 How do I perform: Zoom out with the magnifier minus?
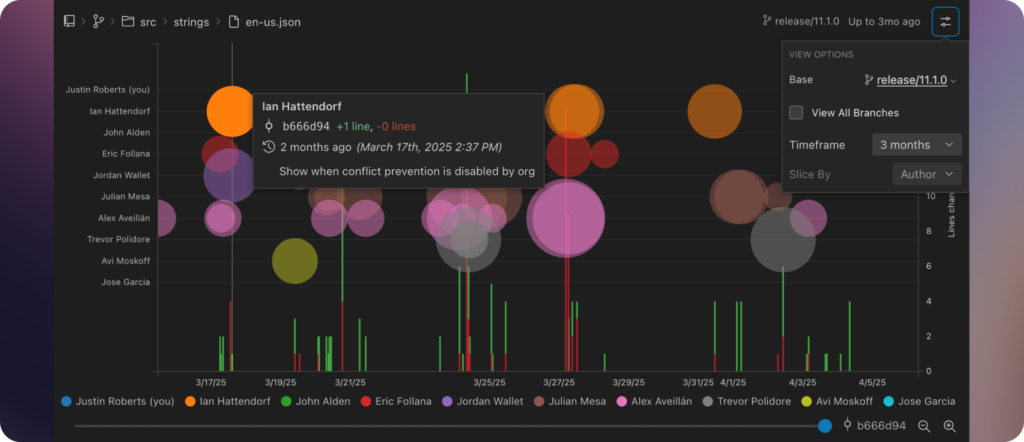point(924,426)
